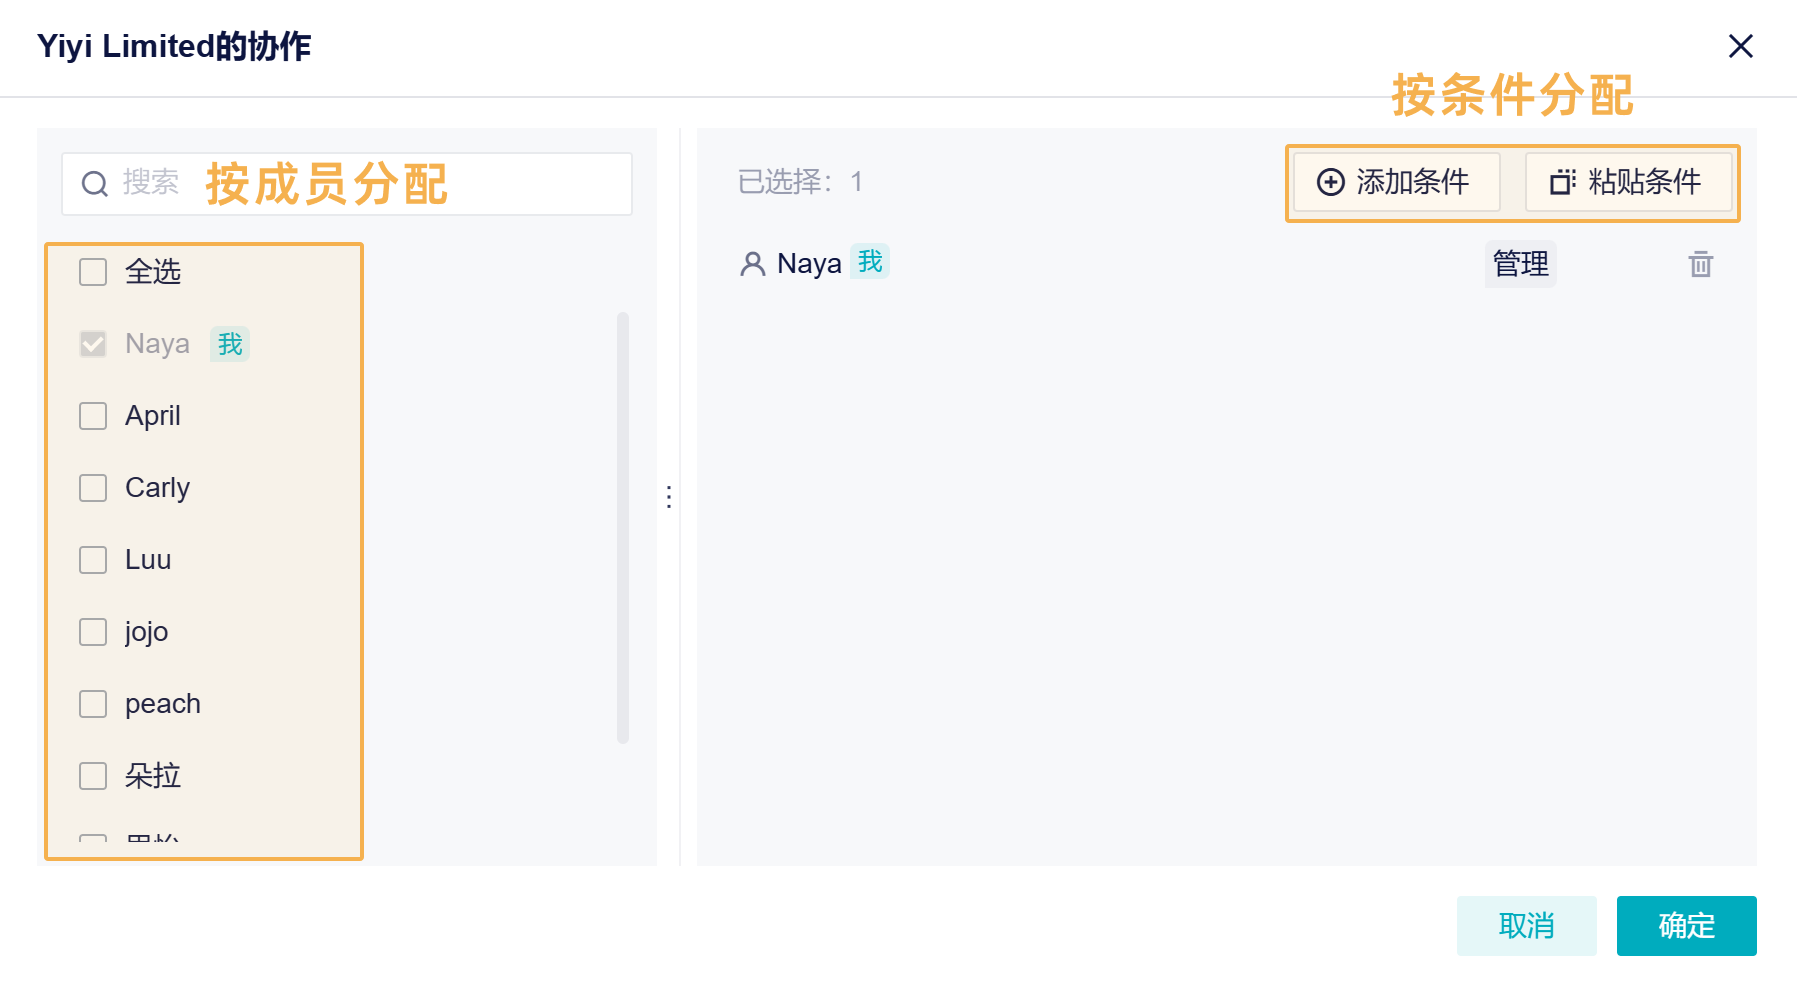Click the 取消 cancel button
This screenshot has height=988, width=1797.
1526,926
